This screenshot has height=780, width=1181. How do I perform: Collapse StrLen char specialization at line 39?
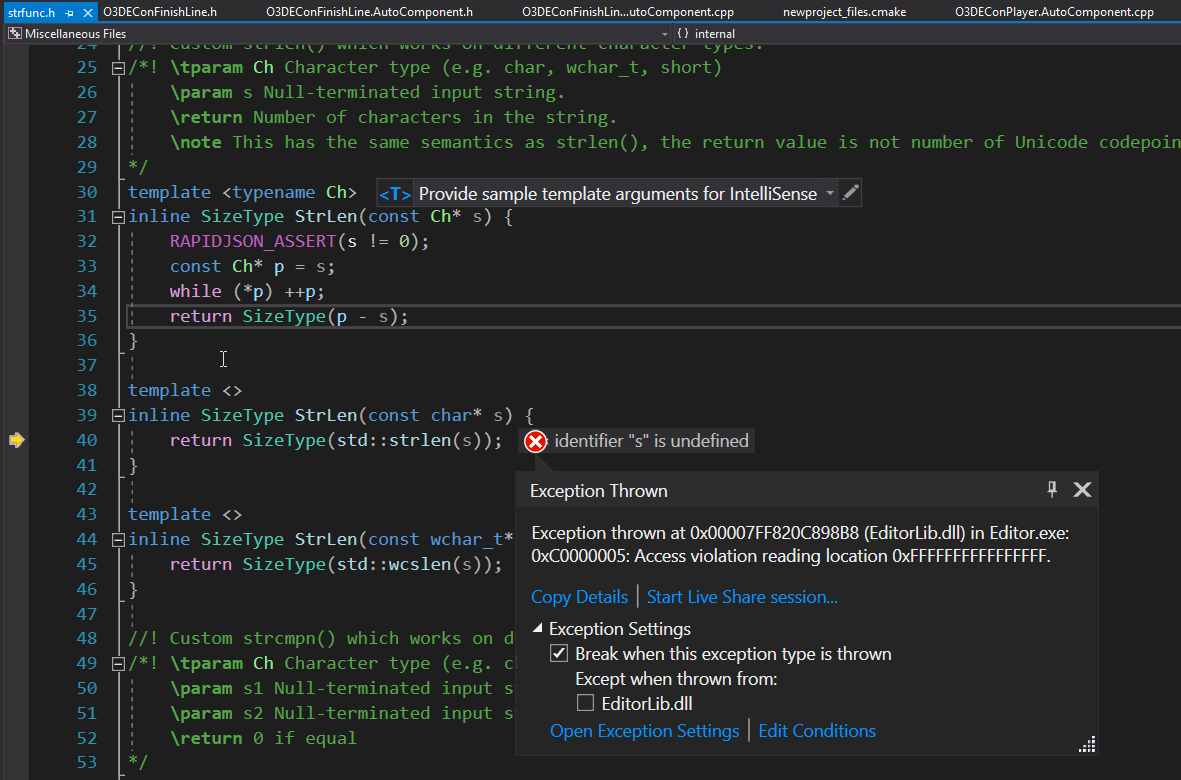(118, 416)
